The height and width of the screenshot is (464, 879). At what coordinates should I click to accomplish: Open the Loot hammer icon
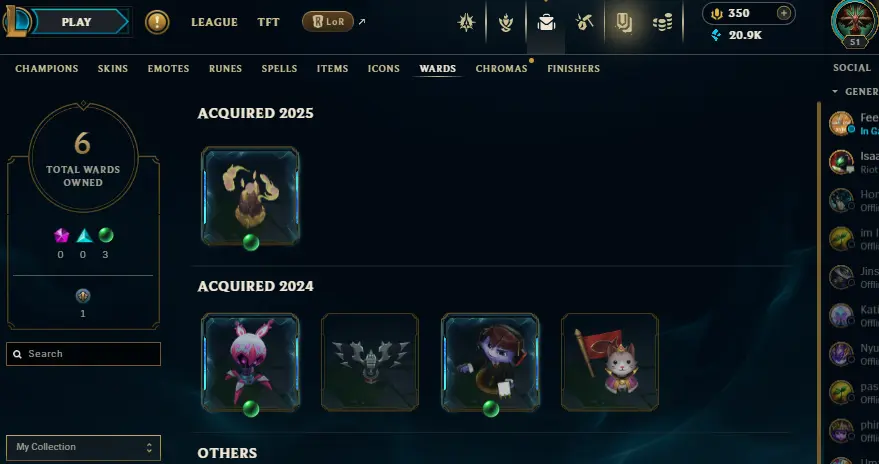[x=584, y=22]
